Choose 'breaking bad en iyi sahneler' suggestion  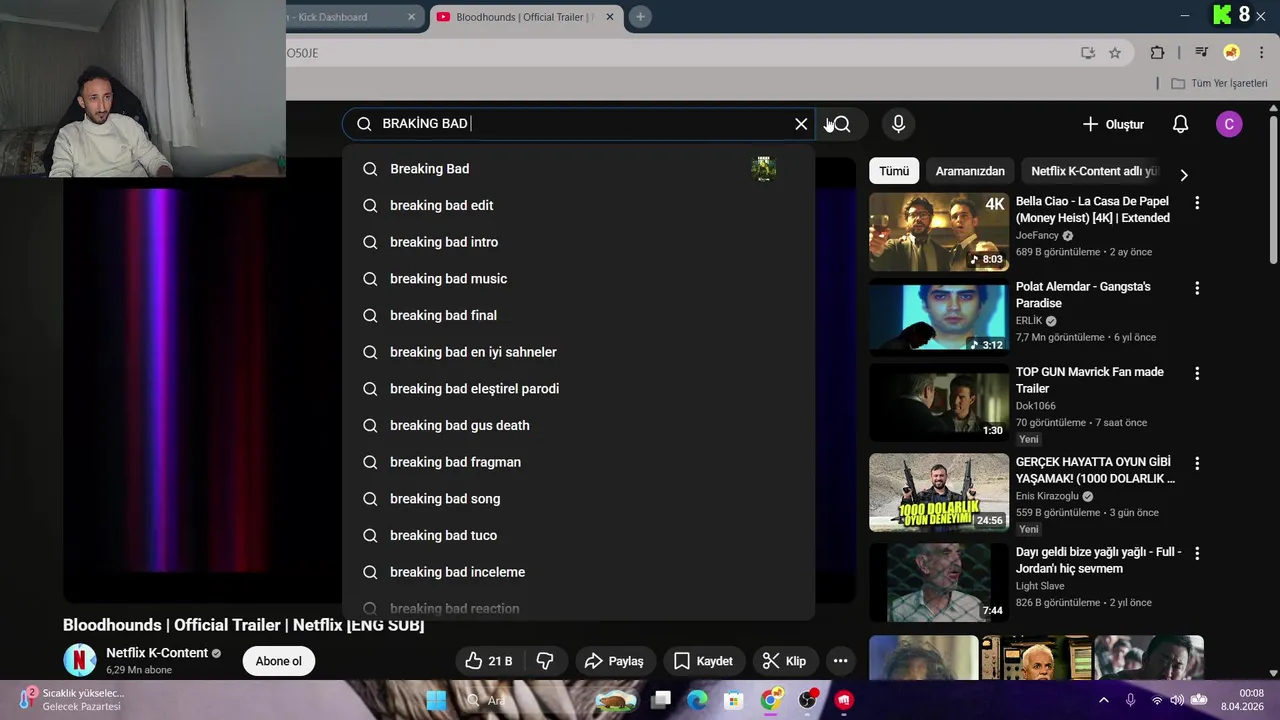(578, 352)
